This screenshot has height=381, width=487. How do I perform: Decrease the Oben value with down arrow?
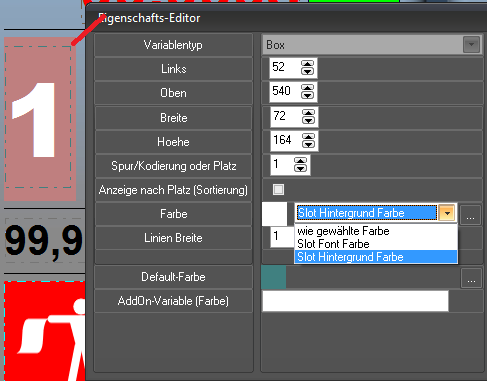(307, 95)
